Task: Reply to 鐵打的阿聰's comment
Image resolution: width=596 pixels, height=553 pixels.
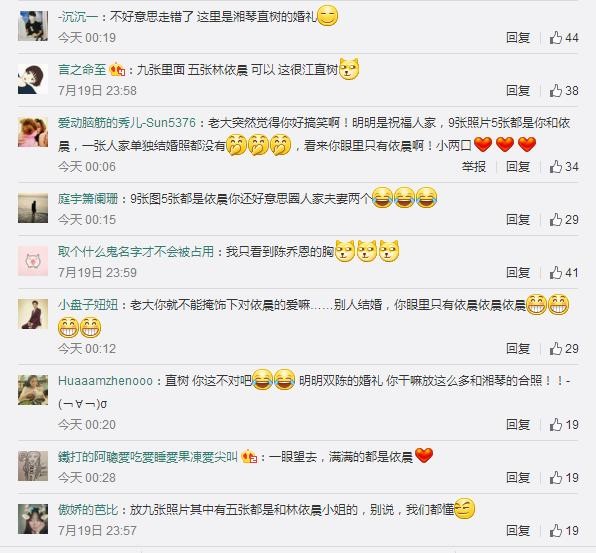Action: [x=518, y=478]
